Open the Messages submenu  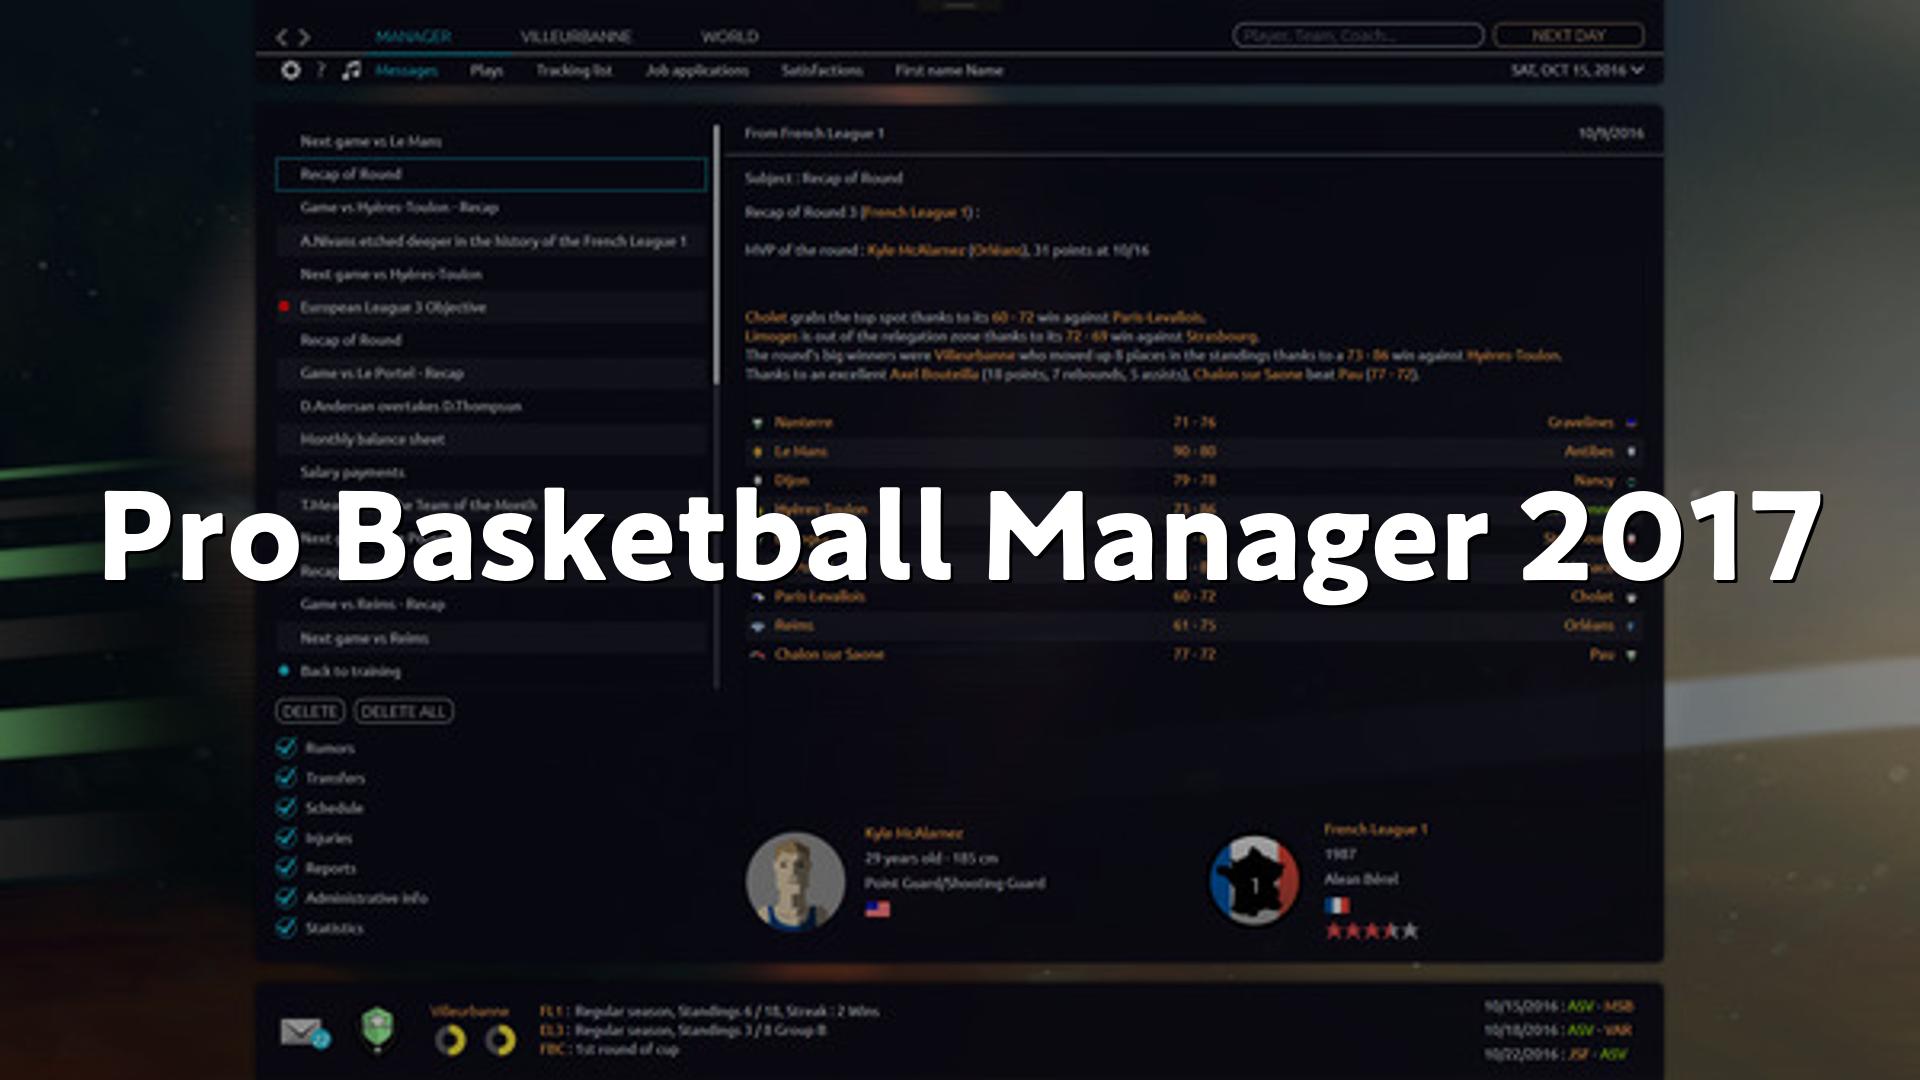pyautogui.click(x=406, y=70)
